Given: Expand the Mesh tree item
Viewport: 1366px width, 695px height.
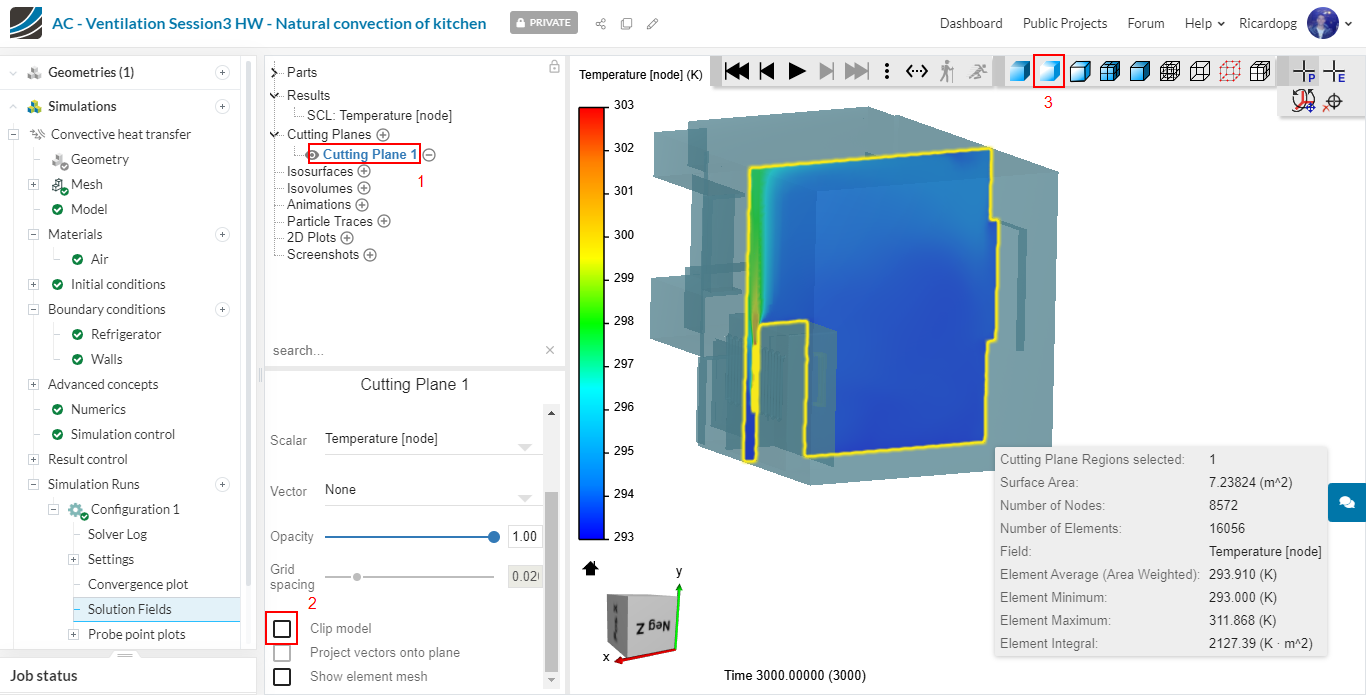Looking at the screenshot, I should [x=33, y=185].
